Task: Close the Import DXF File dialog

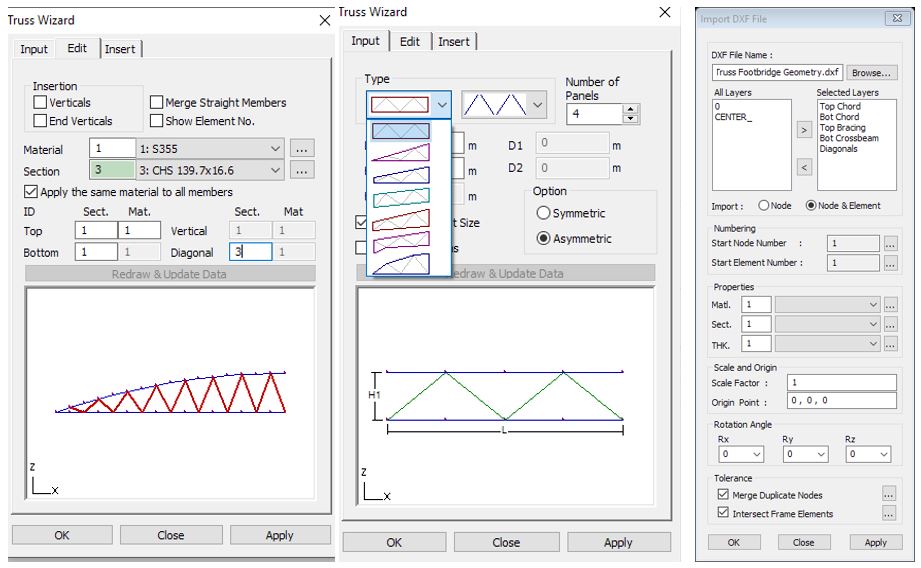Action: [897, 18]
